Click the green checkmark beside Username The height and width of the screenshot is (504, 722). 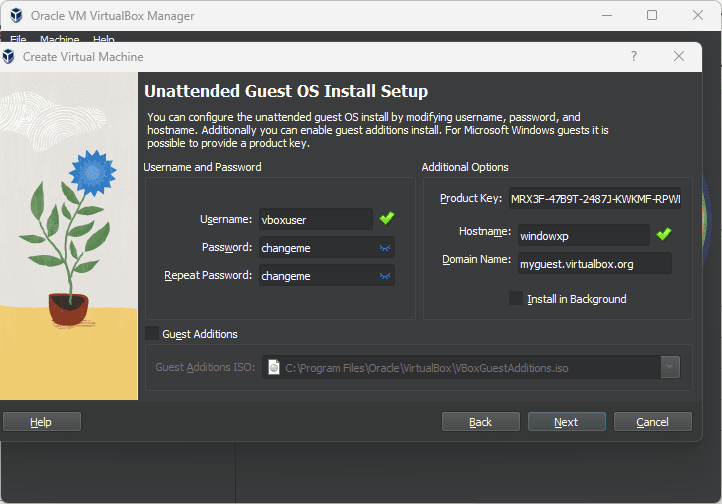[x=387, y=218]
